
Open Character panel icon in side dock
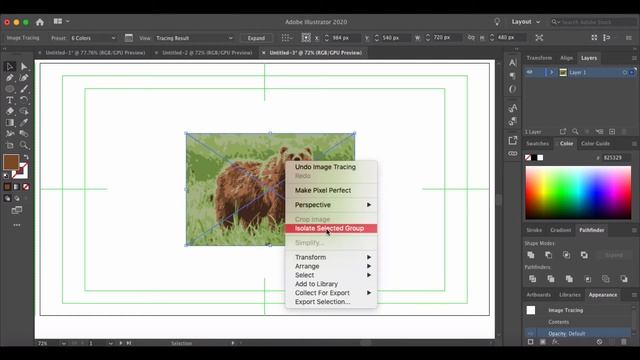tap(513, 62)
